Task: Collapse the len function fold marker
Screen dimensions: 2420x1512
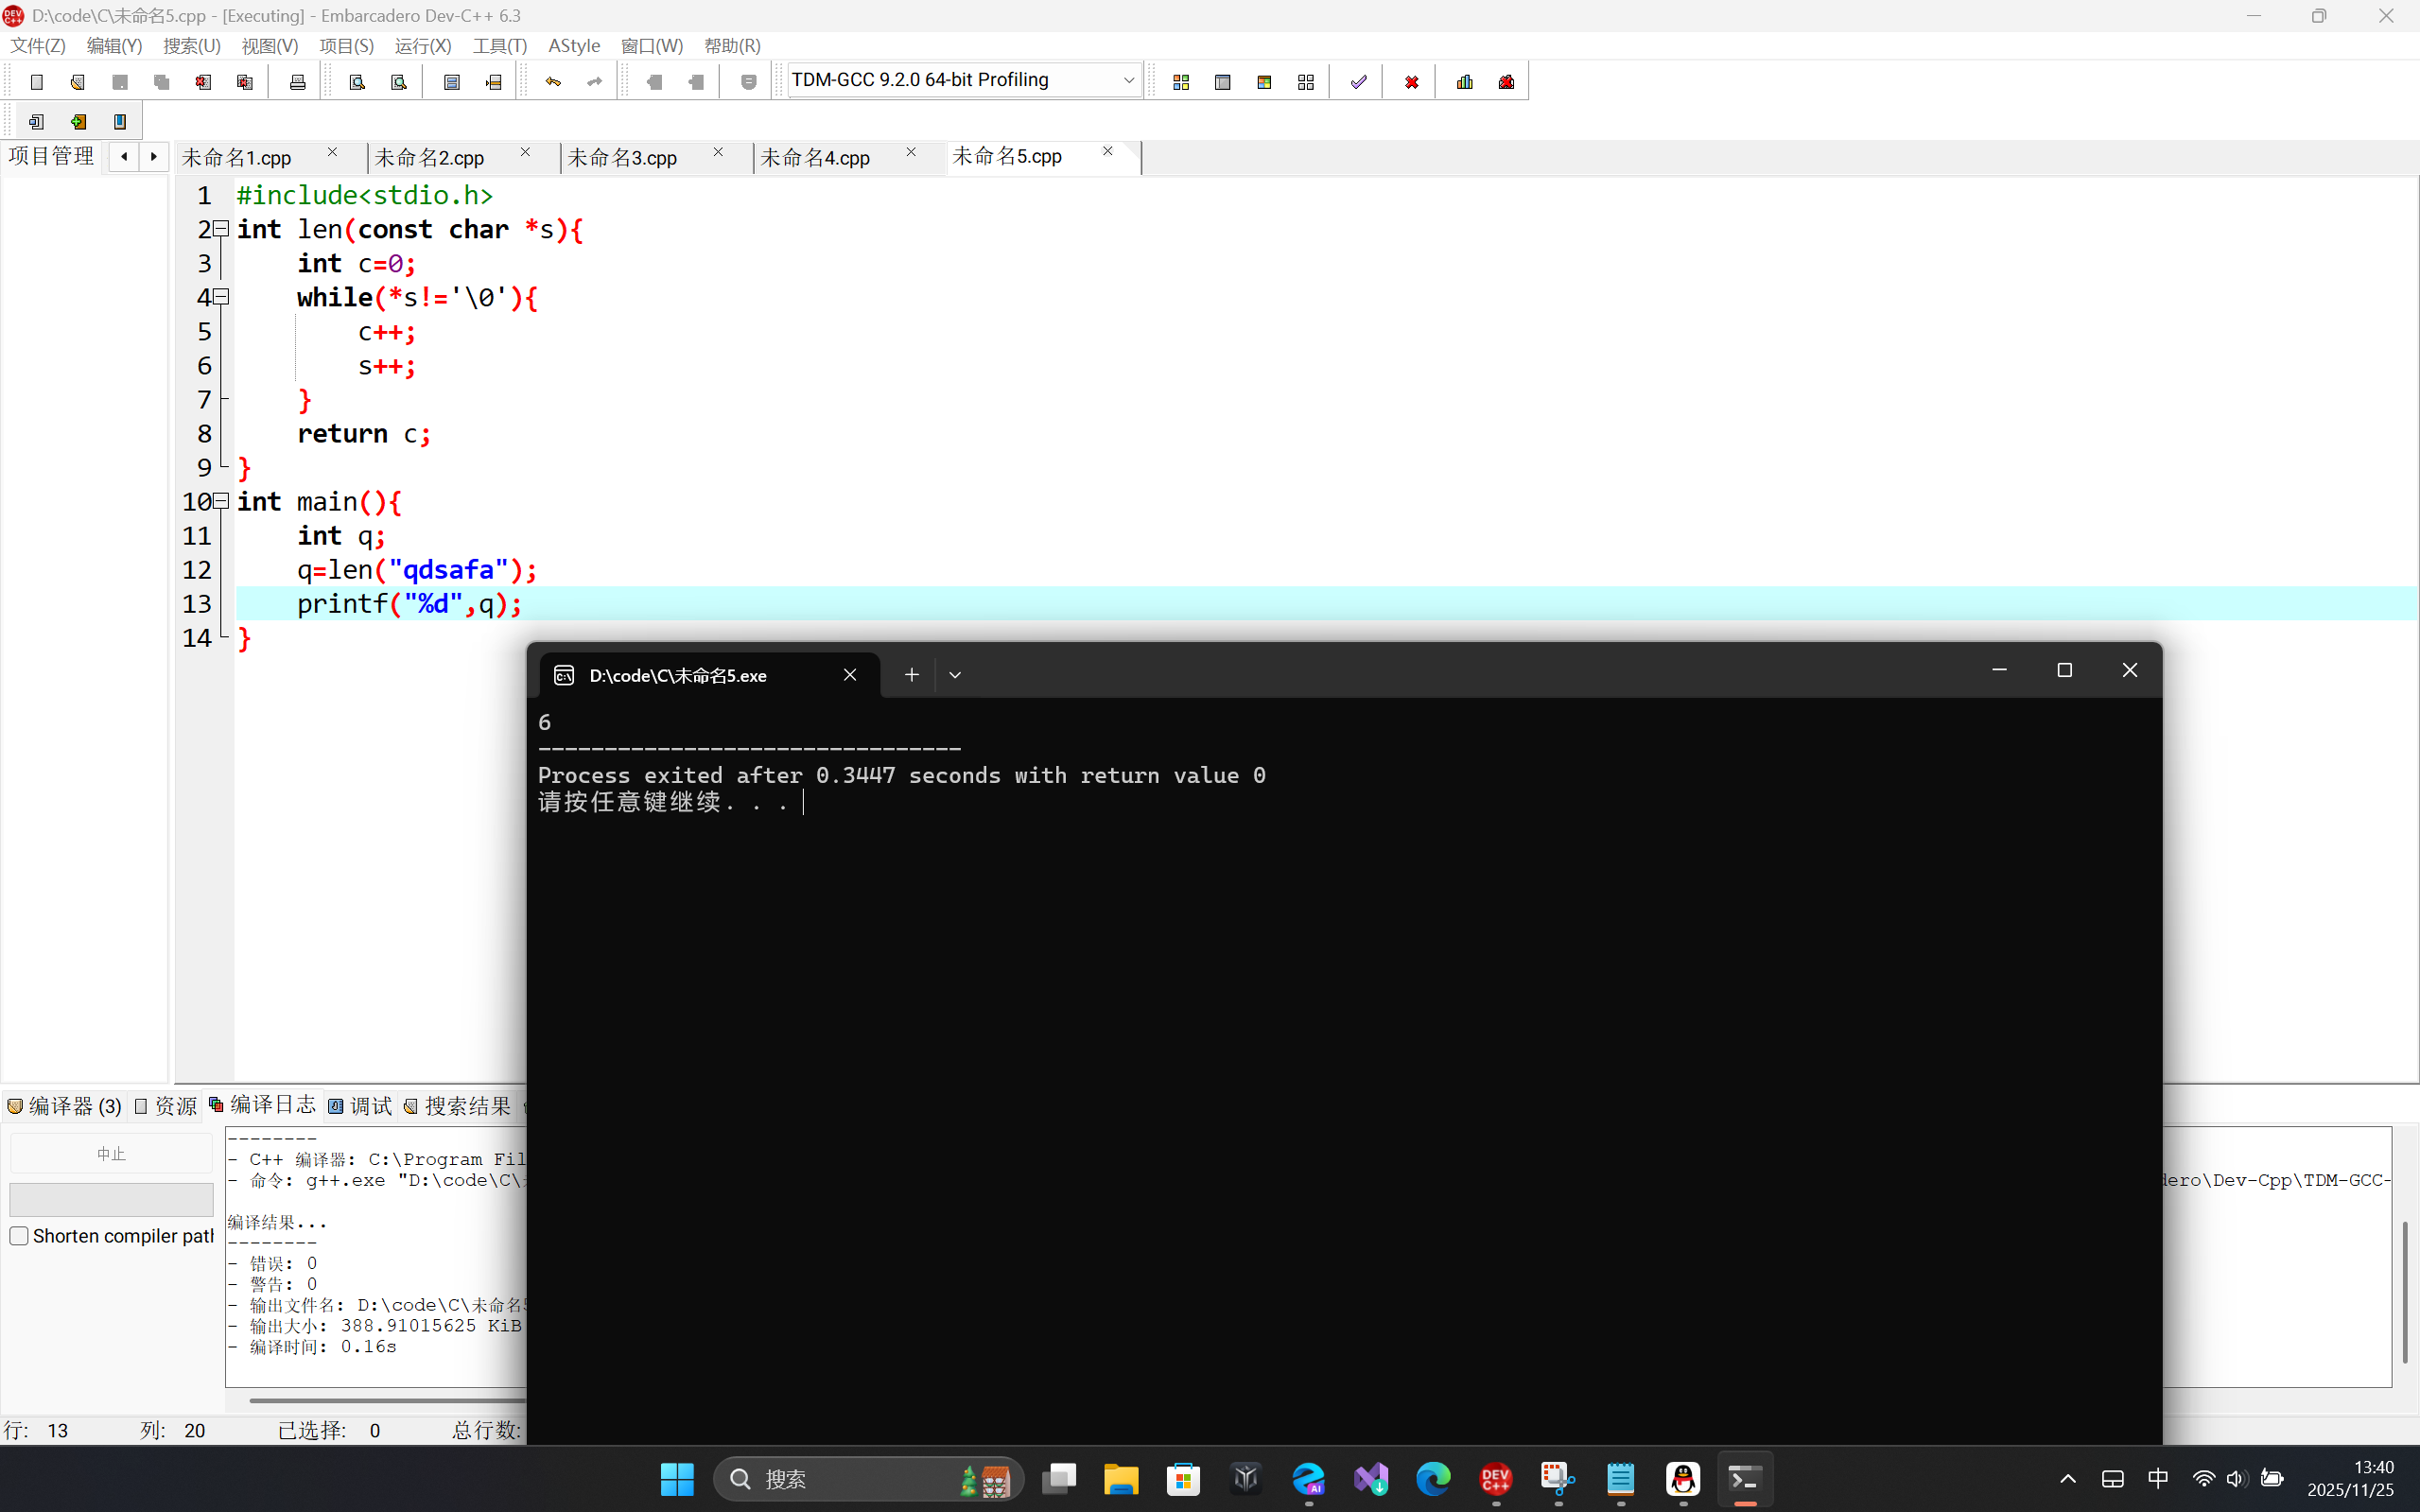Action: (222, 229)
